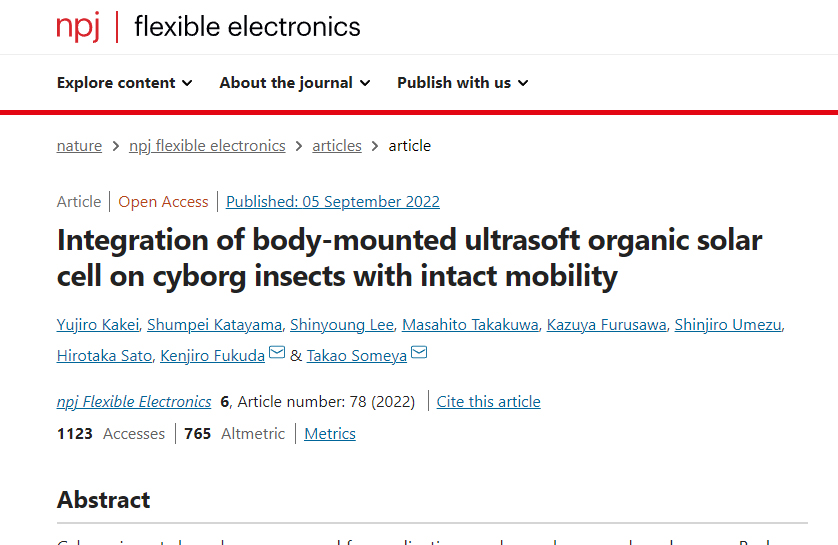This screenshot has width=838, height=545.
Task: Click the italic npj Flexible Electronics journal link
Action: [x=134, y=402]
